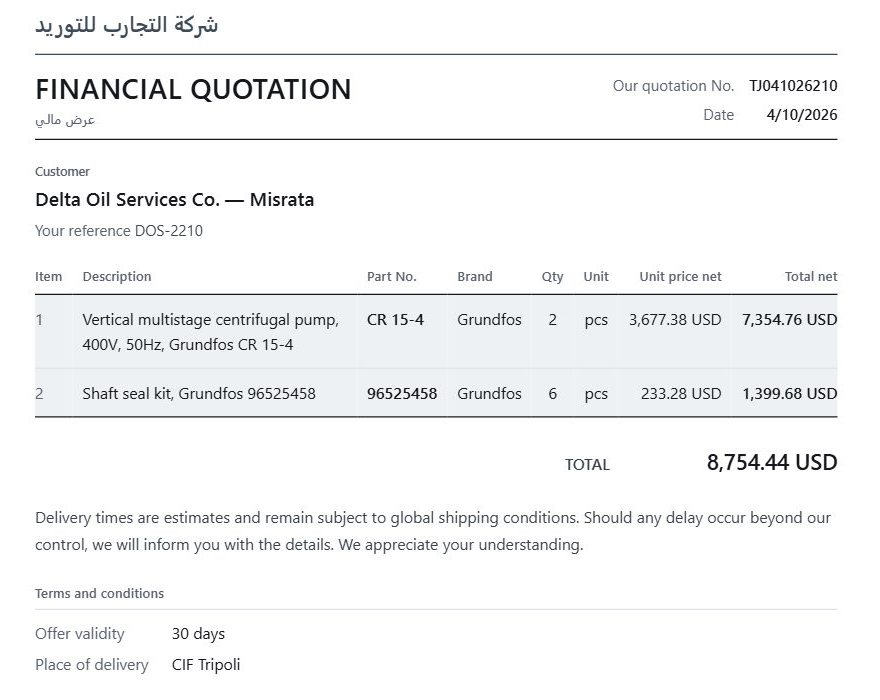The image size is (880, 700).
Task: Click the CIF Tripoli delivery place
Action: [x=205, y=665]
